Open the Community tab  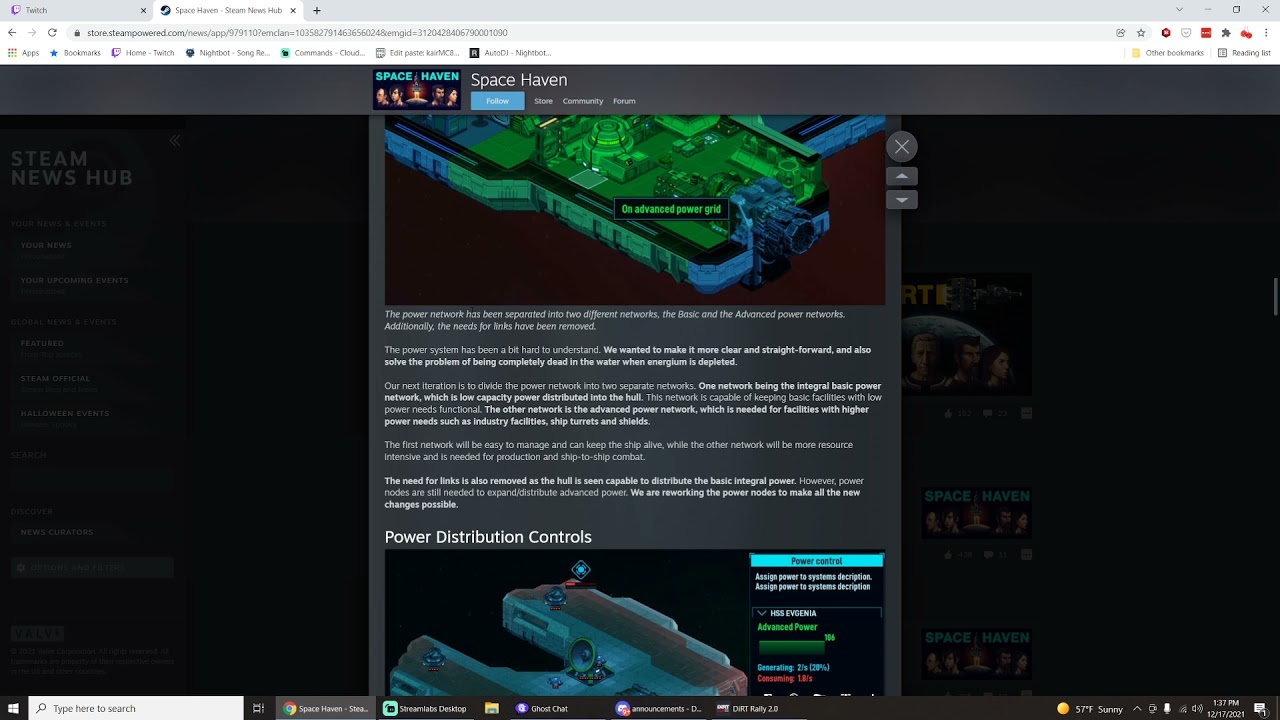click(583, 101)
